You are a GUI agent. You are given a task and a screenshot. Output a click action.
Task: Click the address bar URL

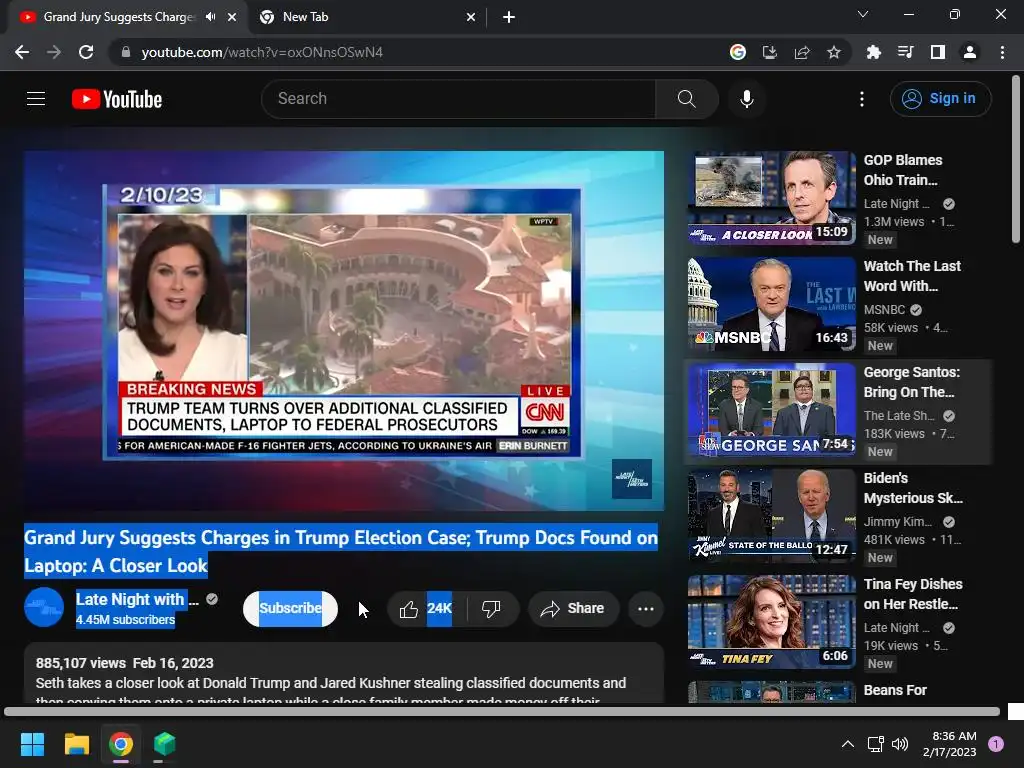[x=262, y=52]
